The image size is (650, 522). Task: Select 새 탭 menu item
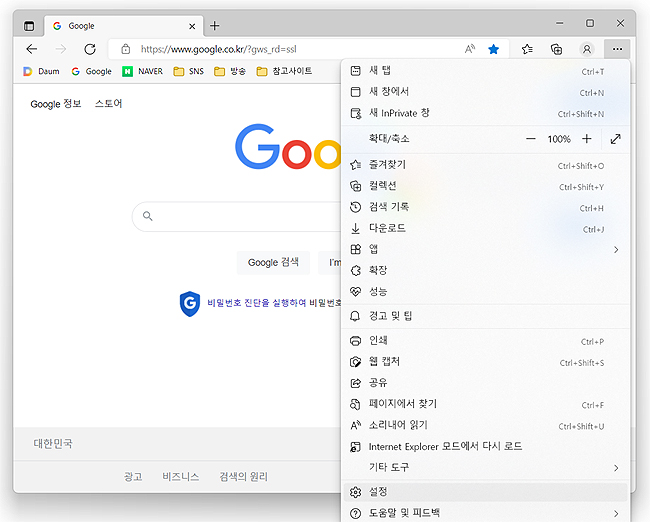(484, 71)
